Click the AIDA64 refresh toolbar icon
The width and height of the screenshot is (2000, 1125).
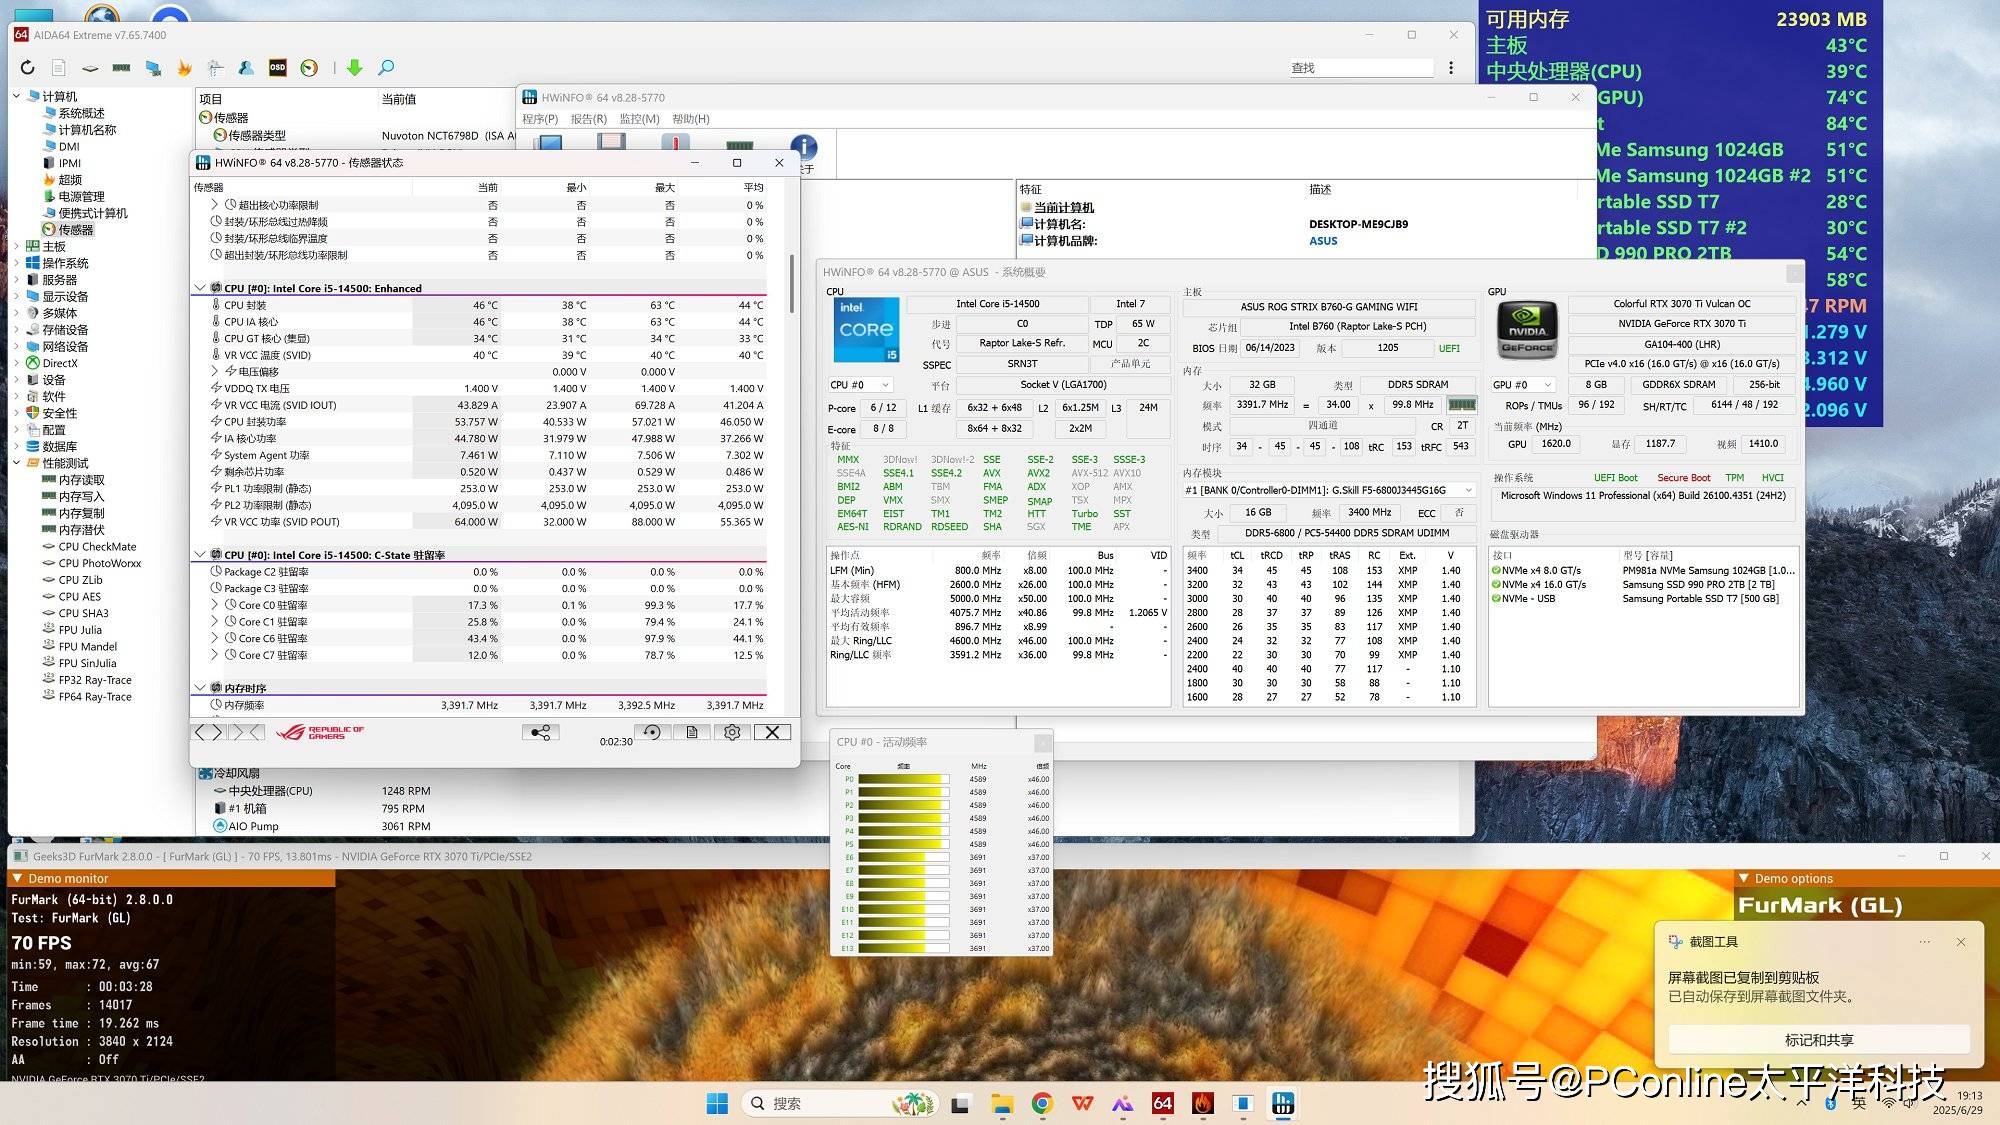click(28, 68)
